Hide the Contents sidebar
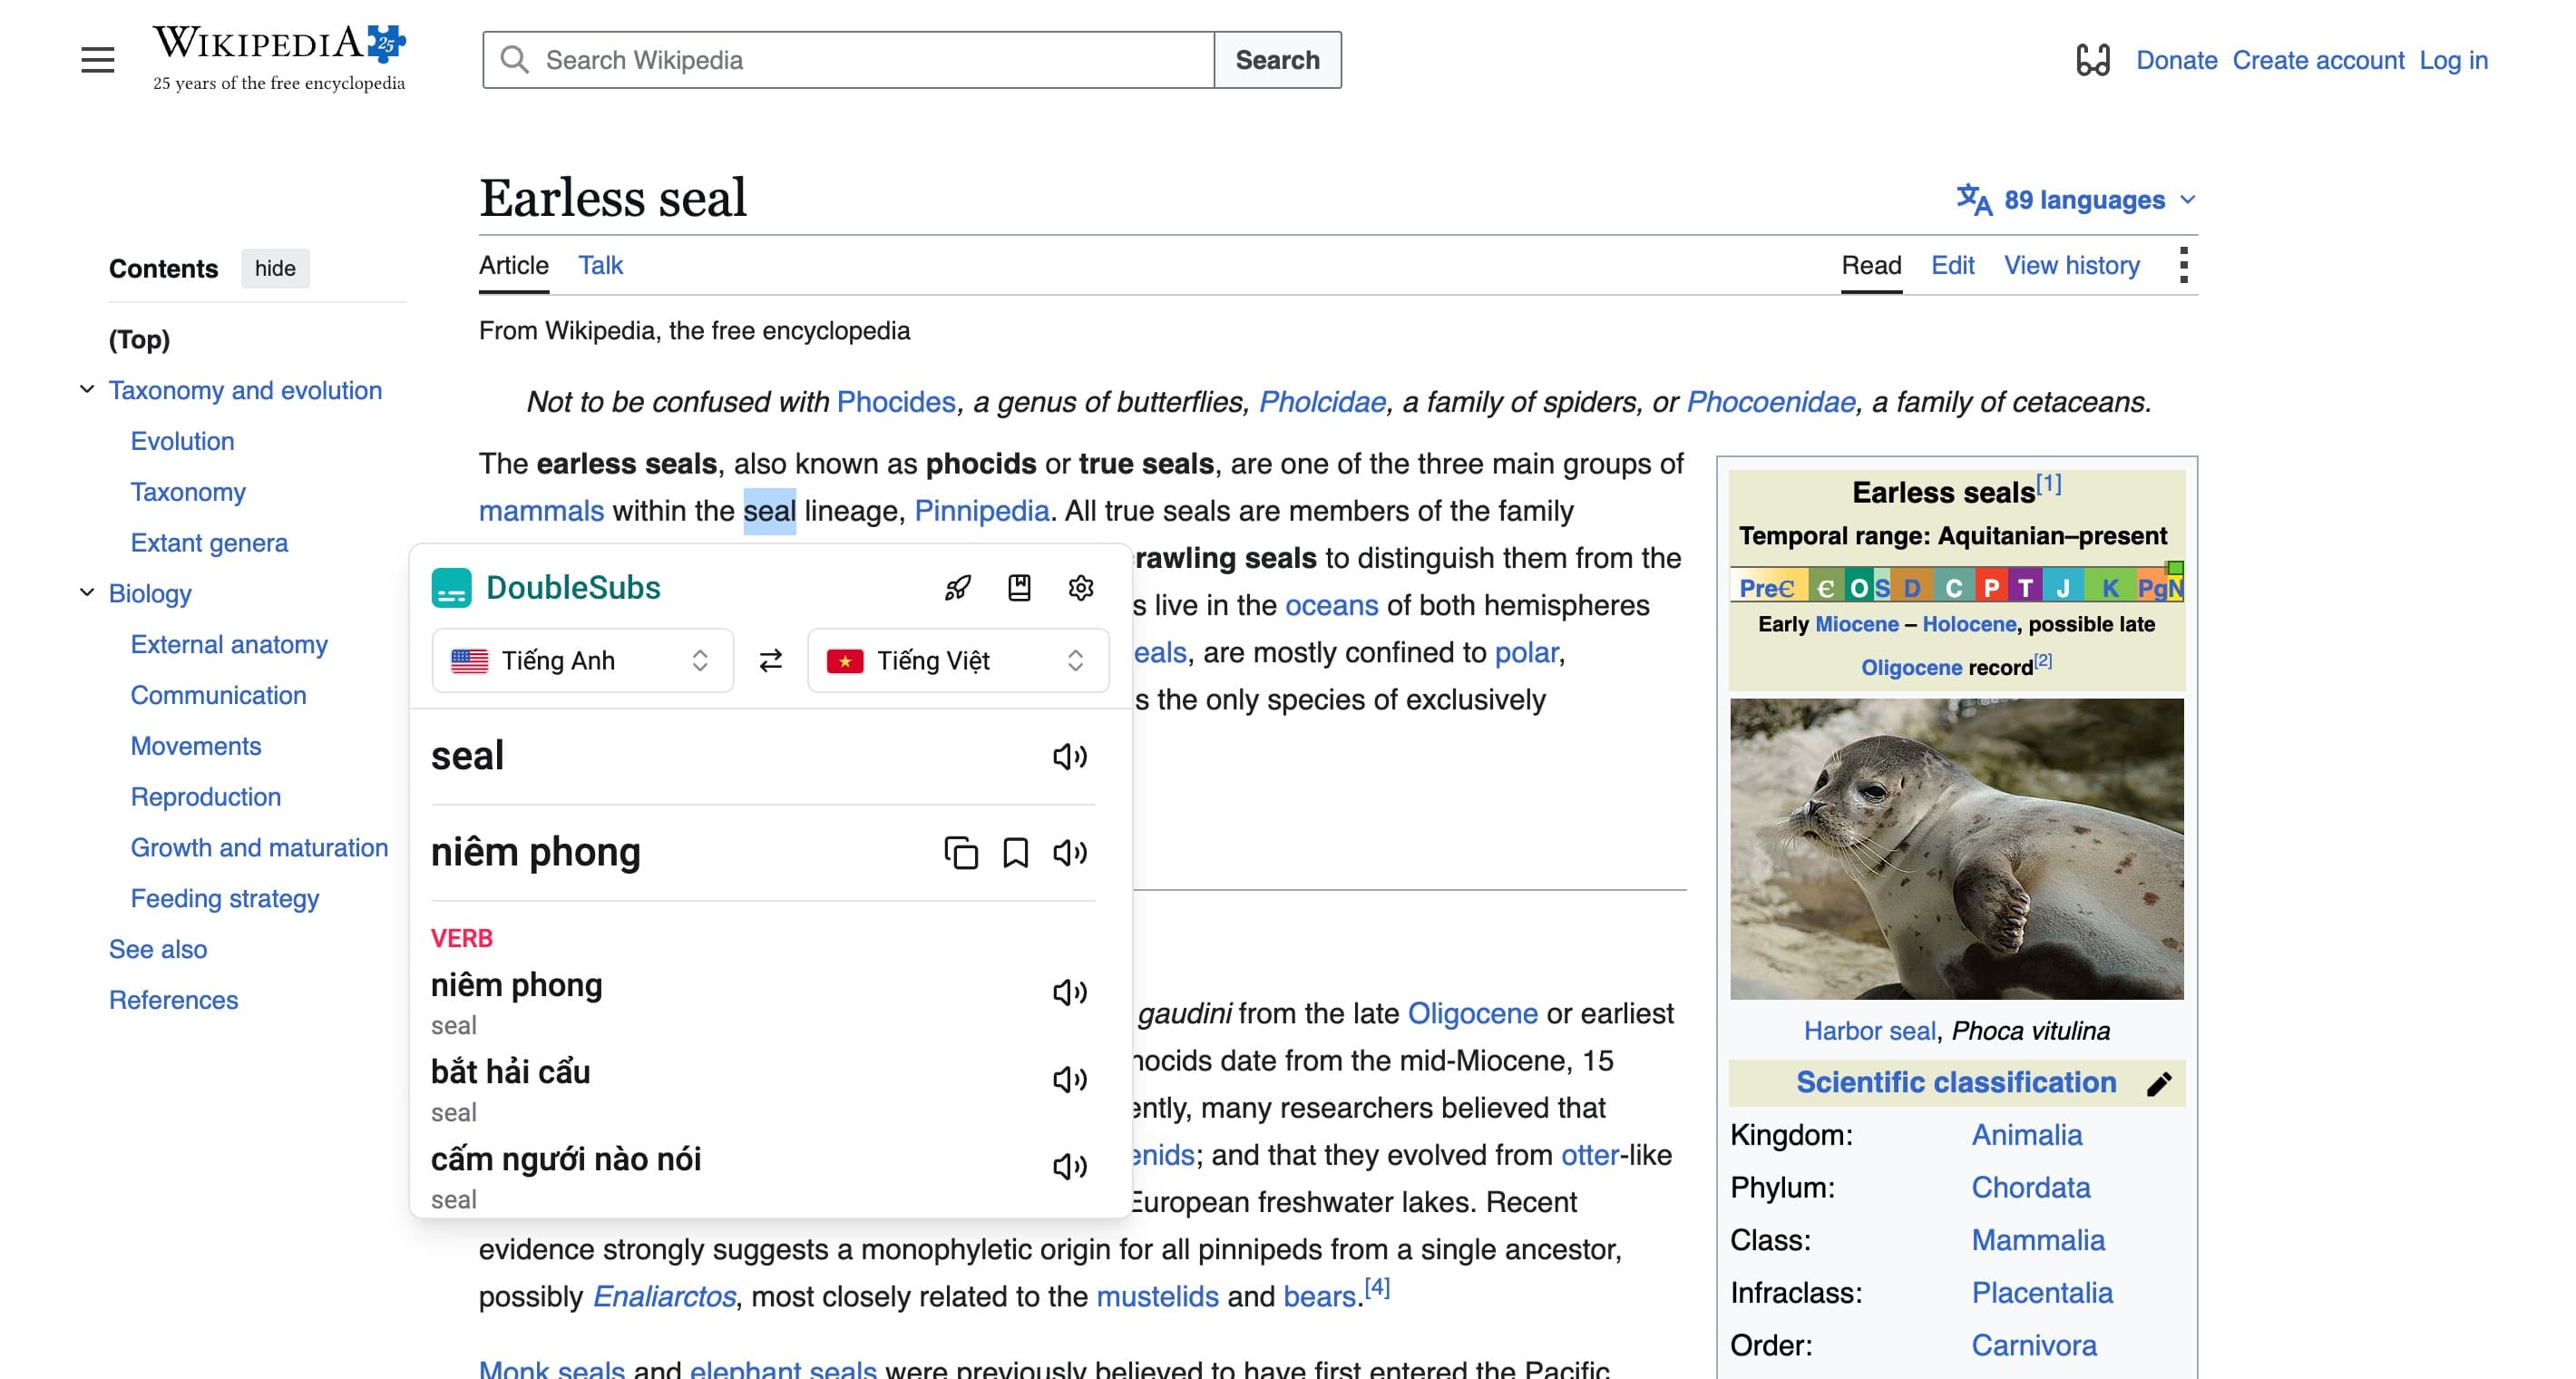Viewport: 2576px width, 1379px height. click(275, 269)
